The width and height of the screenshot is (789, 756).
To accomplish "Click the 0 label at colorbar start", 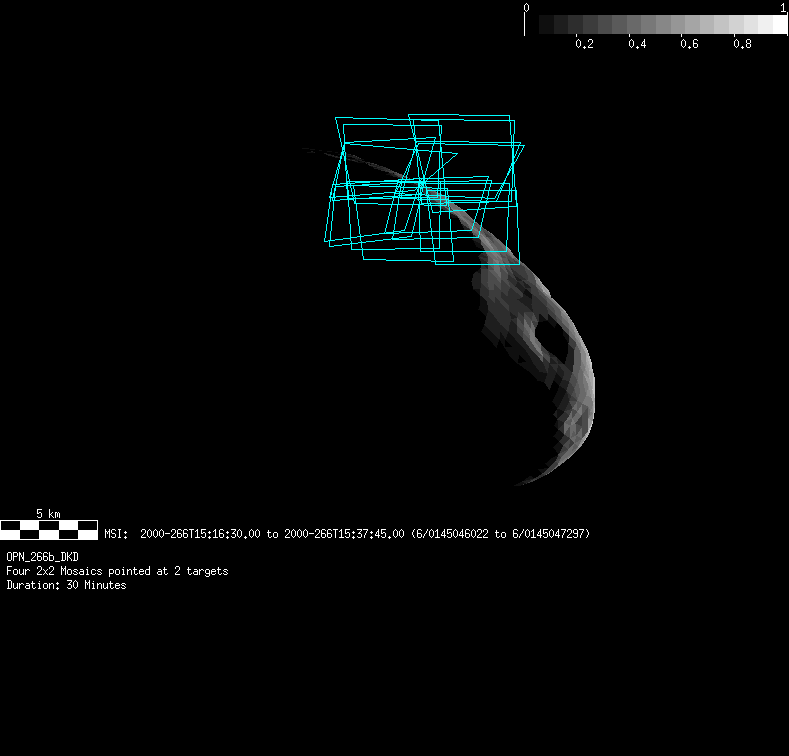I will (526, 8).
